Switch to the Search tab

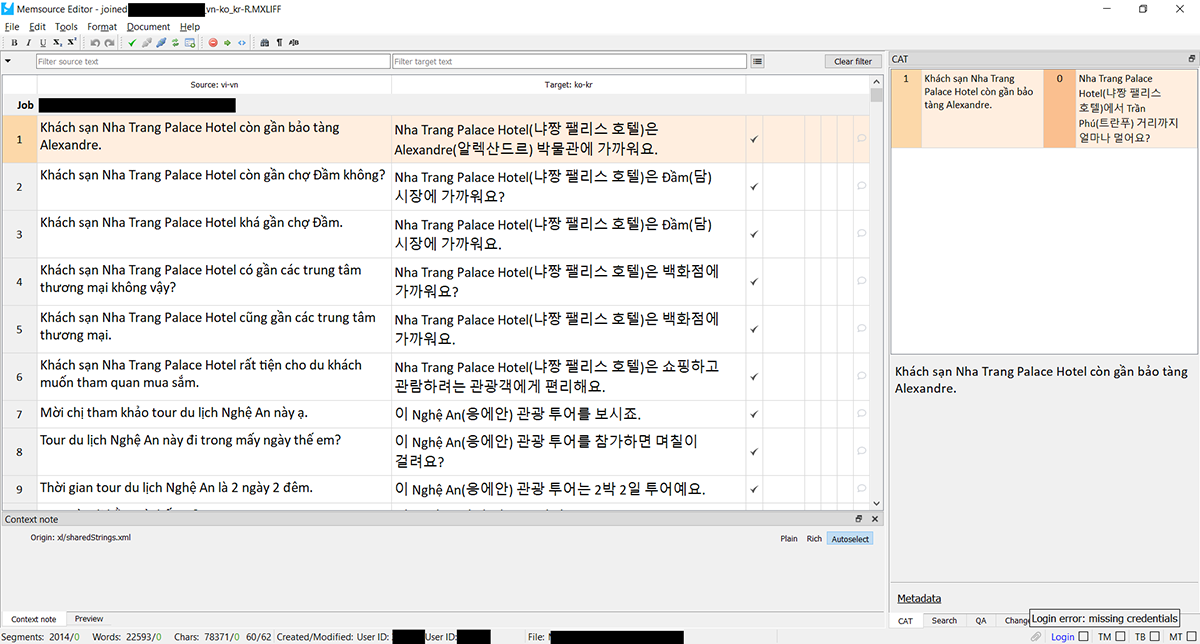[944, 621]
